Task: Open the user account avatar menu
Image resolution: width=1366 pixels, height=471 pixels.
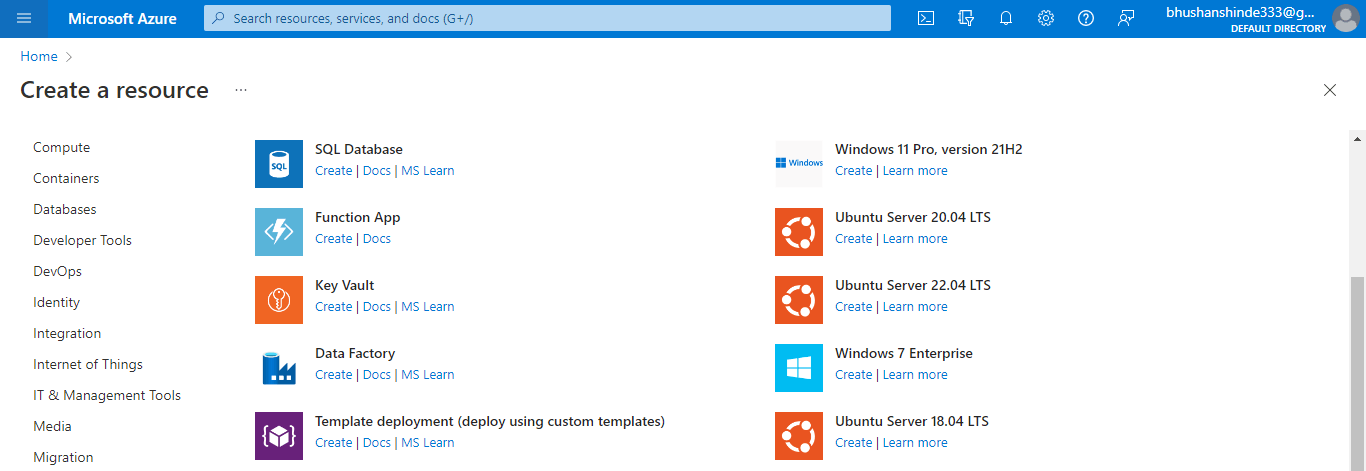Action: click(x=1345, y=18)
